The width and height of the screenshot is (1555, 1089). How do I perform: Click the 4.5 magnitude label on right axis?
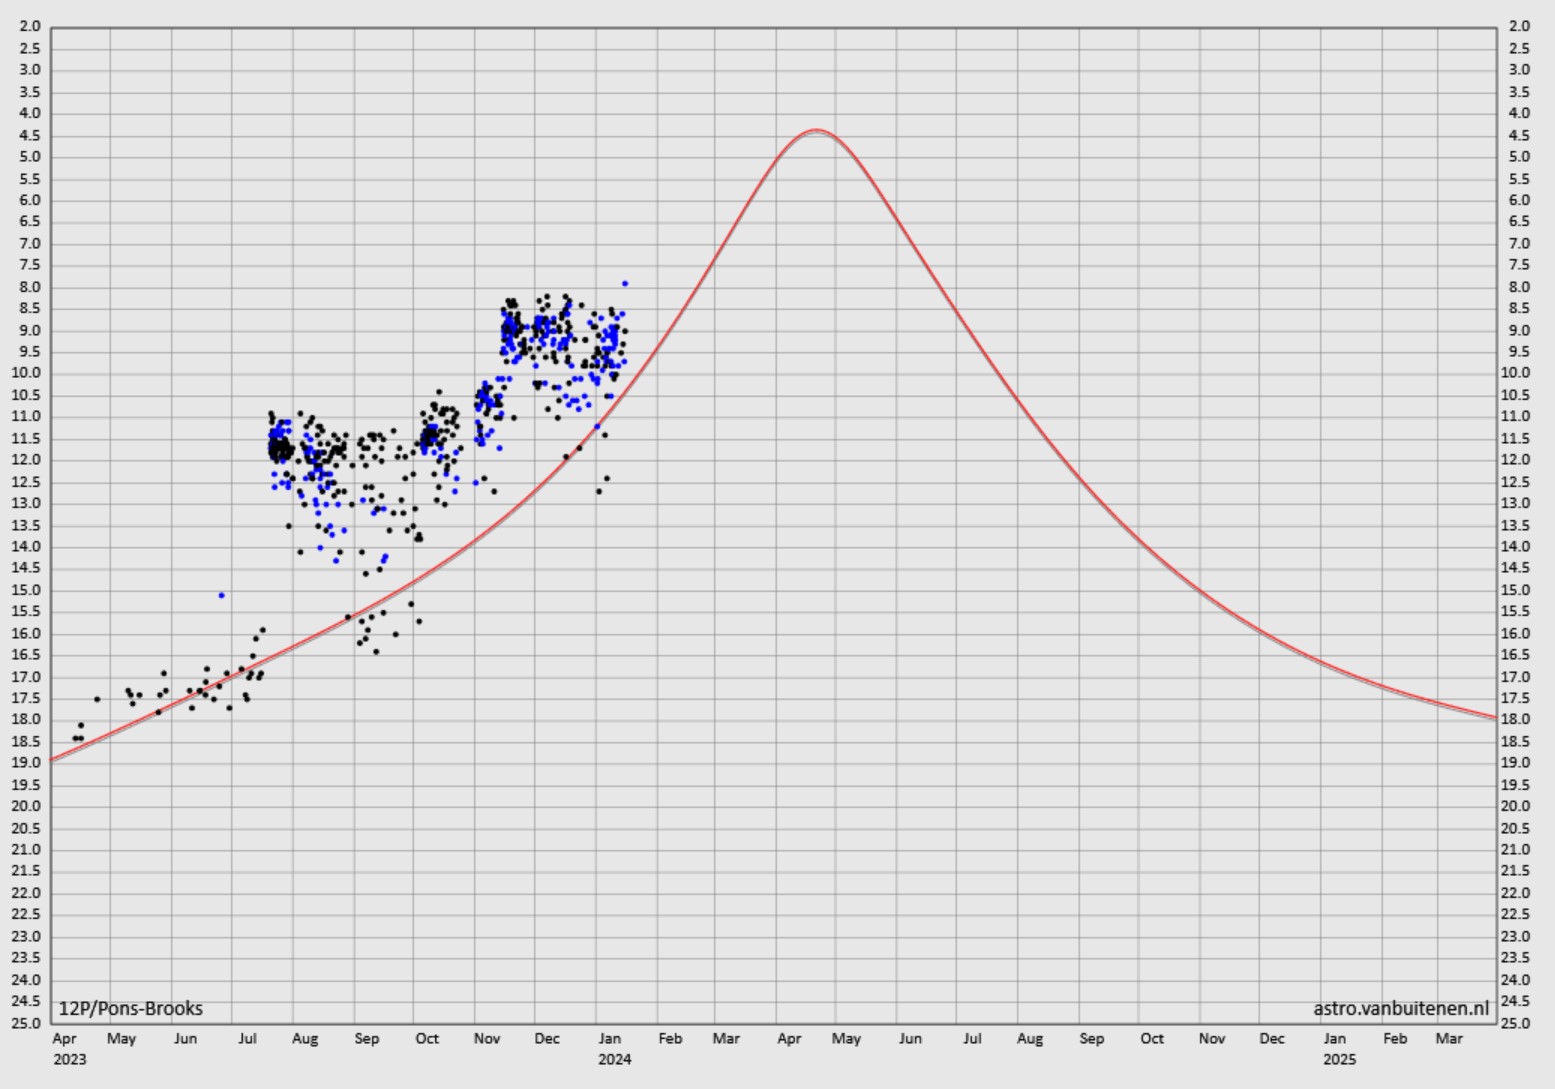(1519, 135)
